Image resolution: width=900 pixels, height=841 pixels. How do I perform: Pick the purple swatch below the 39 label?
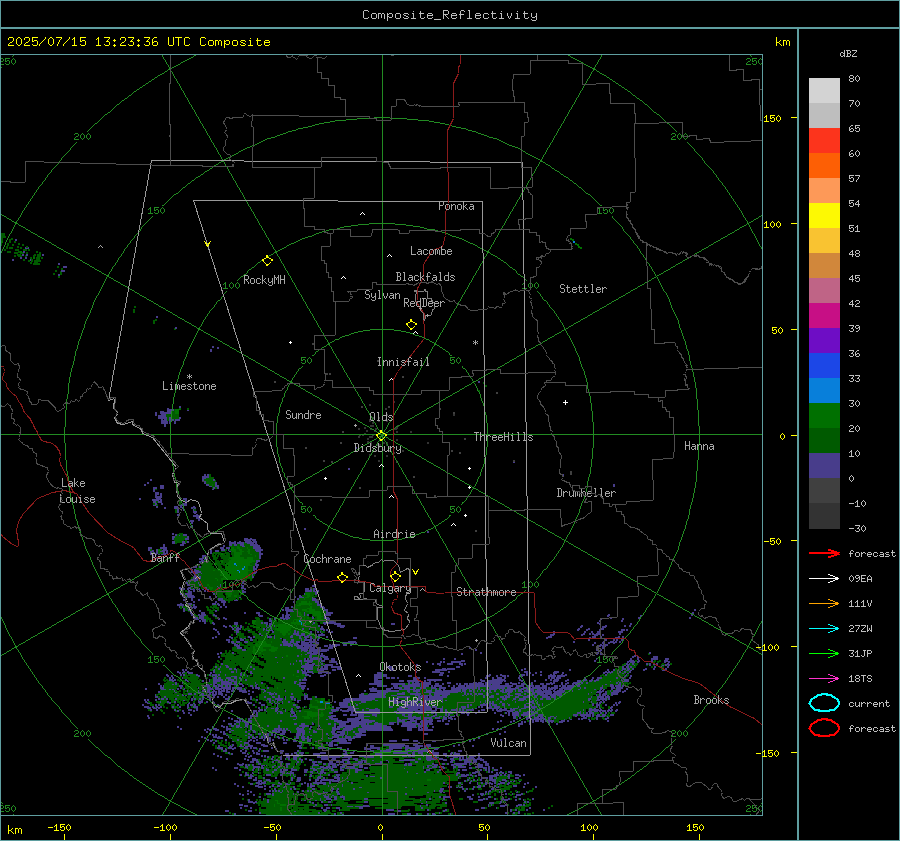(x=824, y=340)
